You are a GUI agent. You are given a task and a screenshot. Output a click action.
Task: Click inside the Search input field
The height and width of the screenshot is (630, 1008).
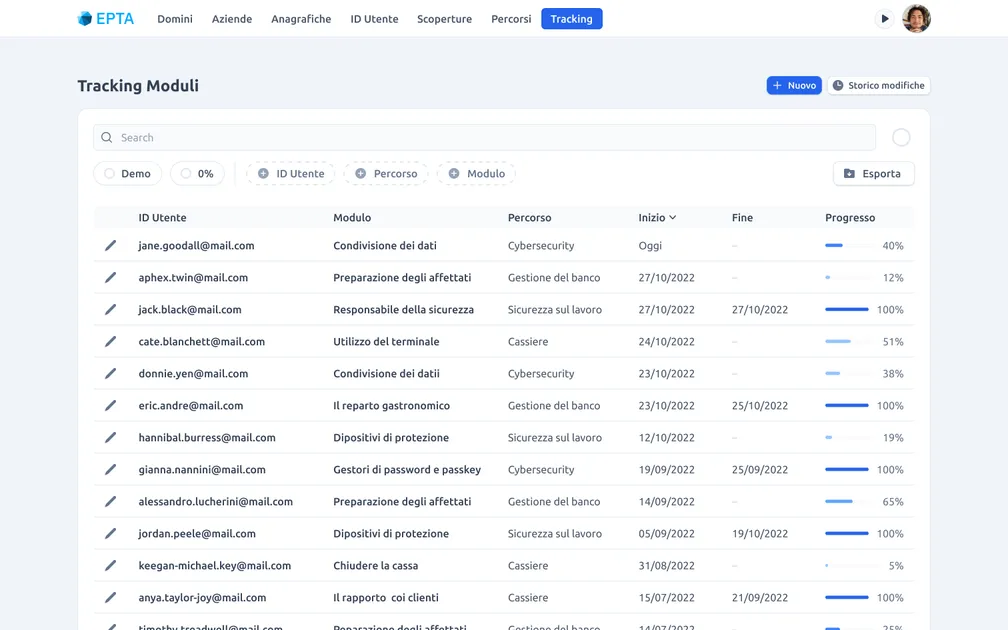400,137
